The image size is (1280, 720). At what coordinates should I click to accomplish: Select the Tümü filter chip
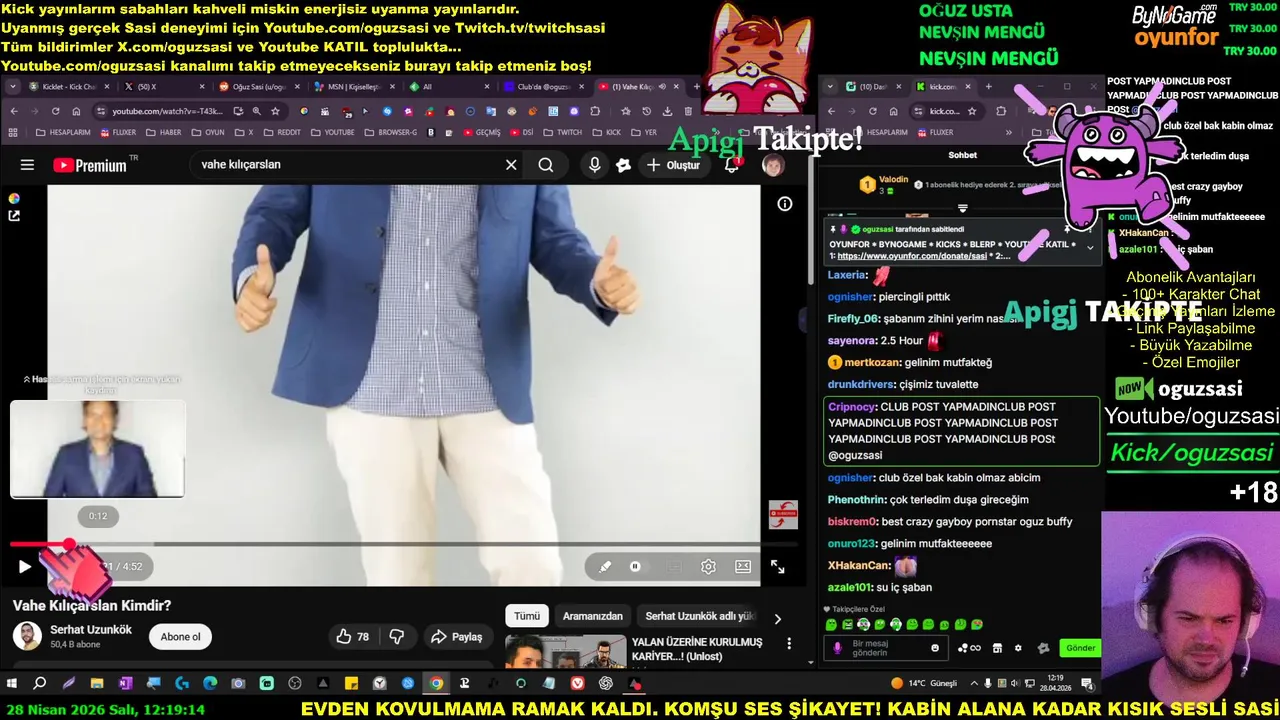pyautogui.click(x=527, y=616)
